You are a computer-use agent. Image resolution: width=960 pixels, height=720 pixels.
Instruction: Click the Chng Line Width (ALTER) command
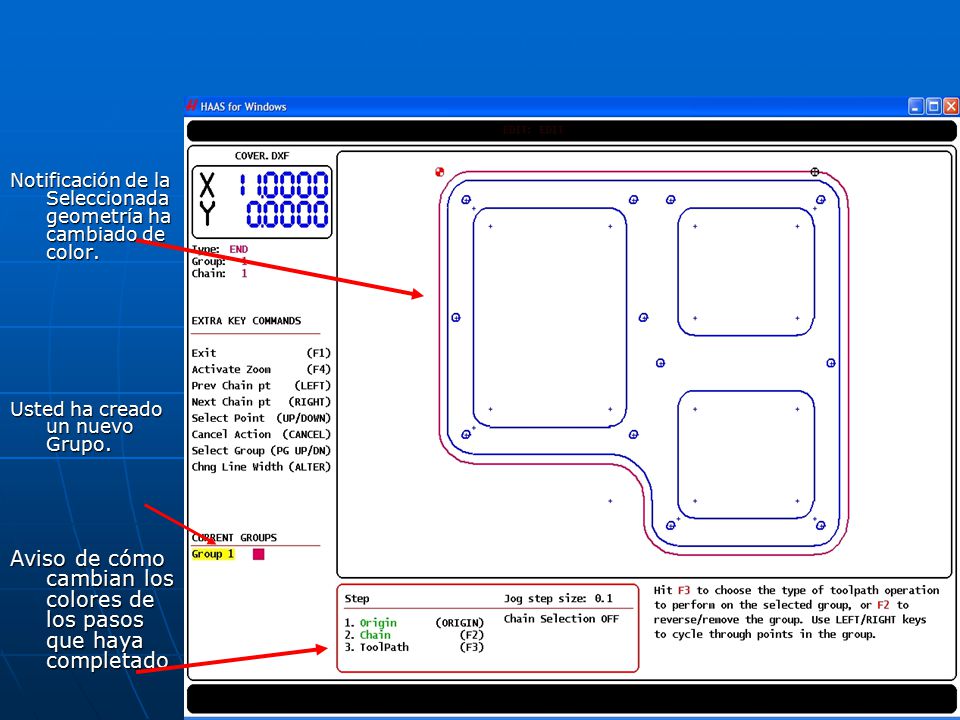tap(261, 467)
